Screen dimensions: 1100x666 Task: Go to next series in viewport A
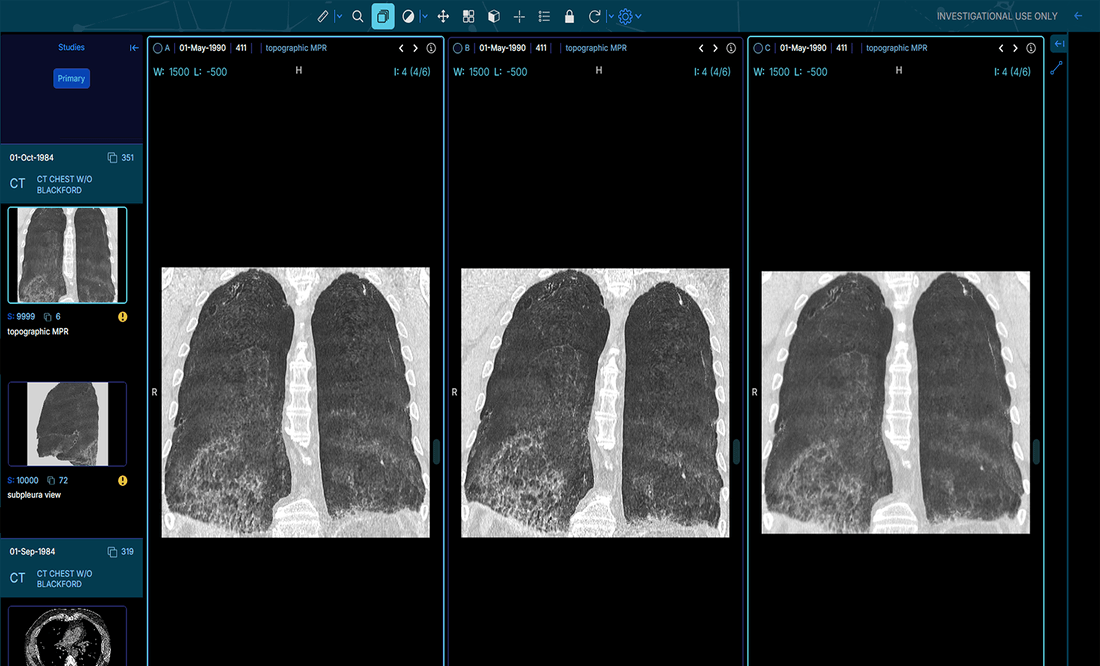[x=415, y=48]
